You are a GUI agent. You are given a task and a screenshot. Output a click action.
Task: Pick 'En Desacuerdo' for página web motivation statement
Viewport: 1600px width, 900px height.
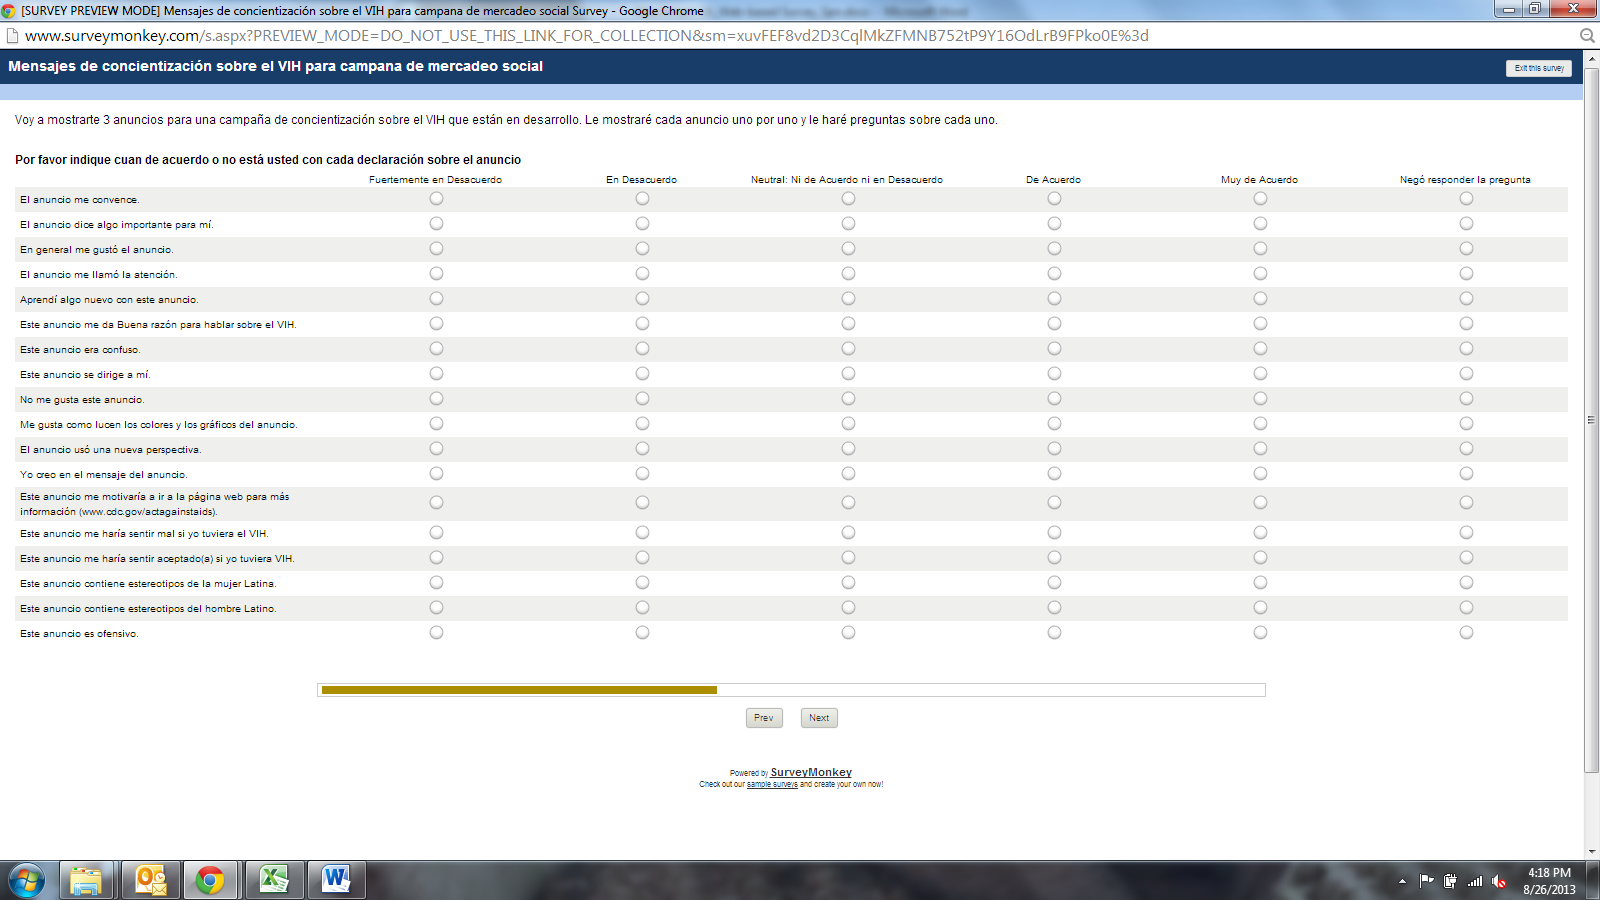pyautogui.click(x=642, y=502)
